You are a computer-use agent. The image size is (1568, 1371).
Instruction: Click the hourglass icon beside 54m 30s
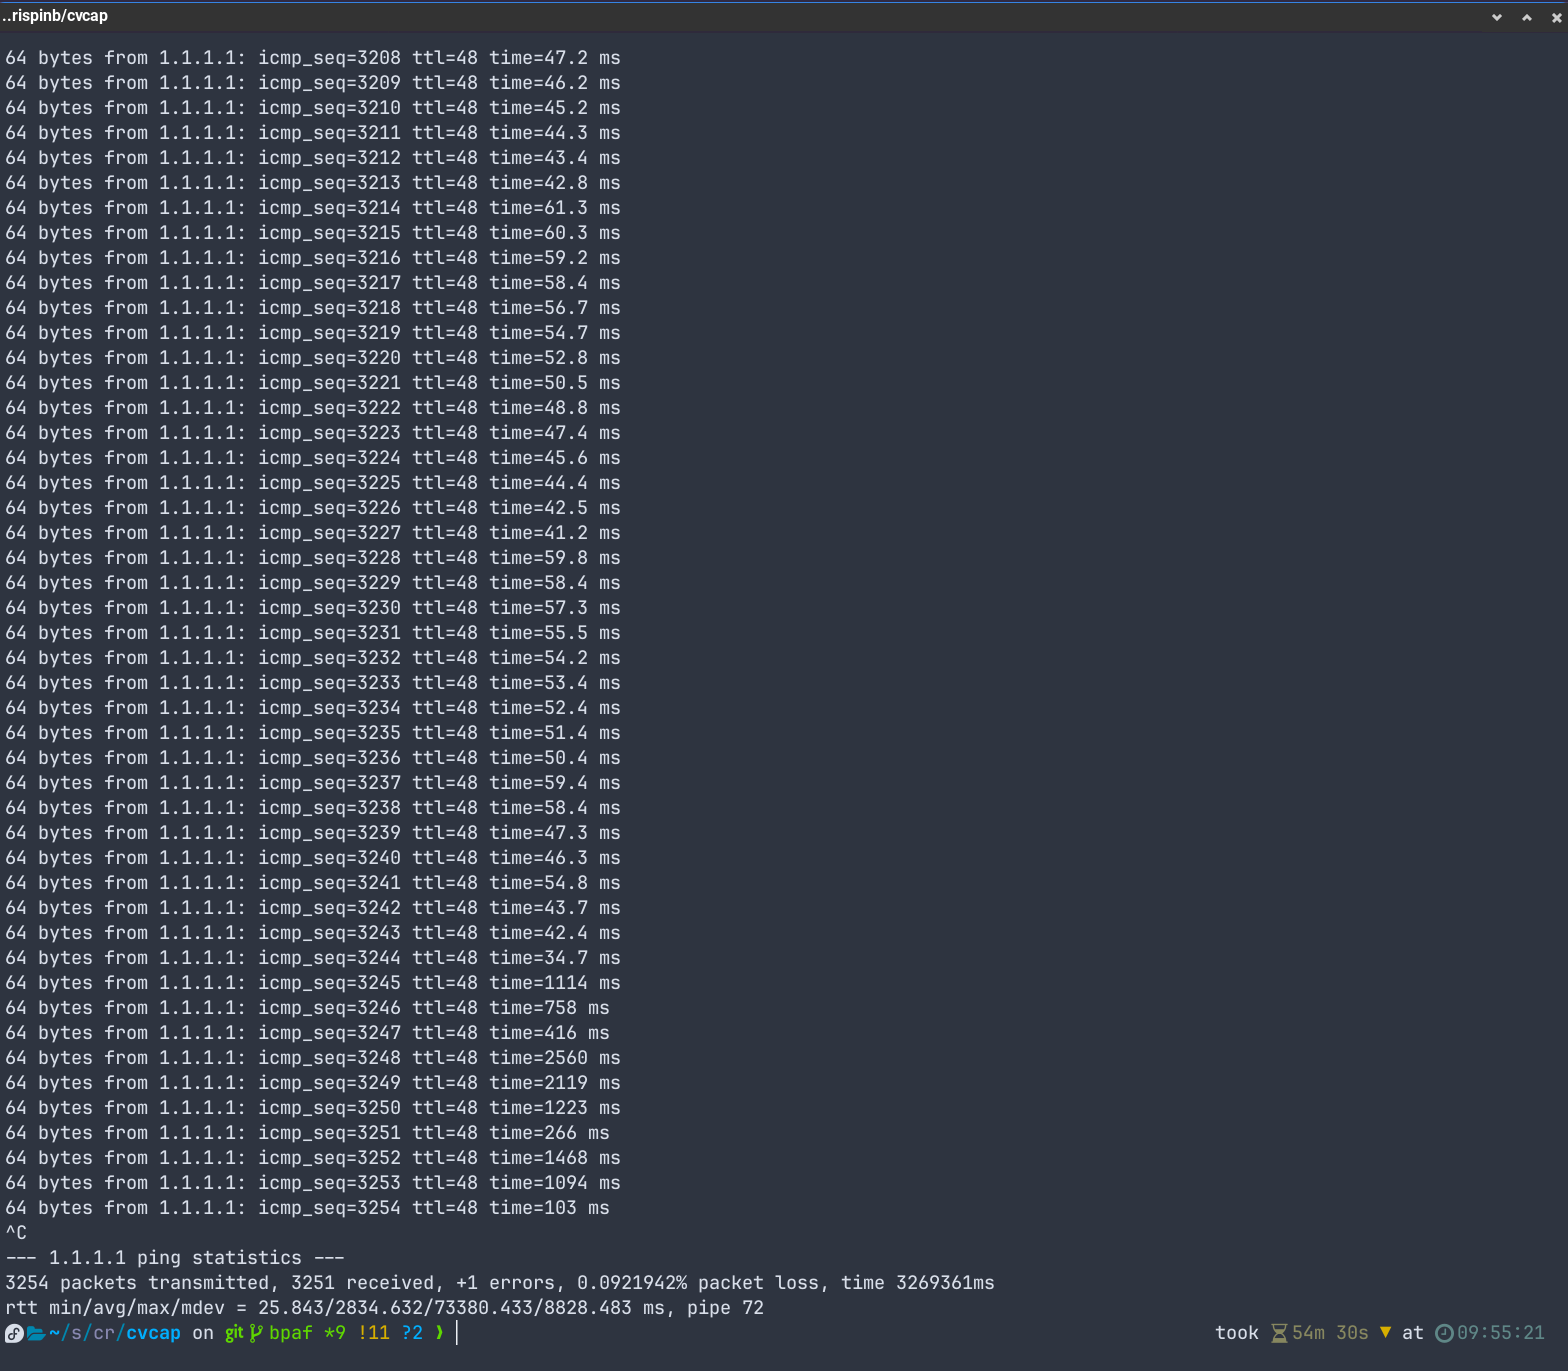[x=1279, y=1333]
